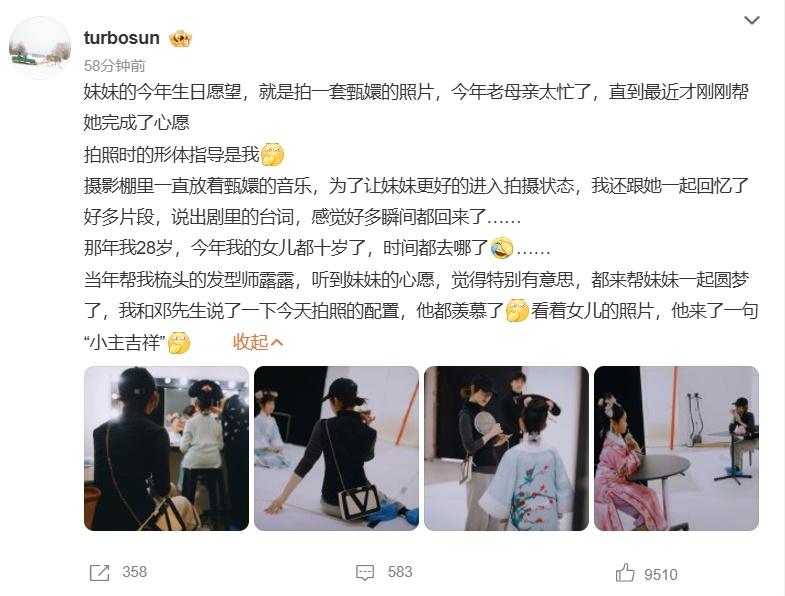Viewport: 785px width, 596px height.
Task: Click the crying-laughing emoji after 时间都去哪了
Action: coord(502,248)
